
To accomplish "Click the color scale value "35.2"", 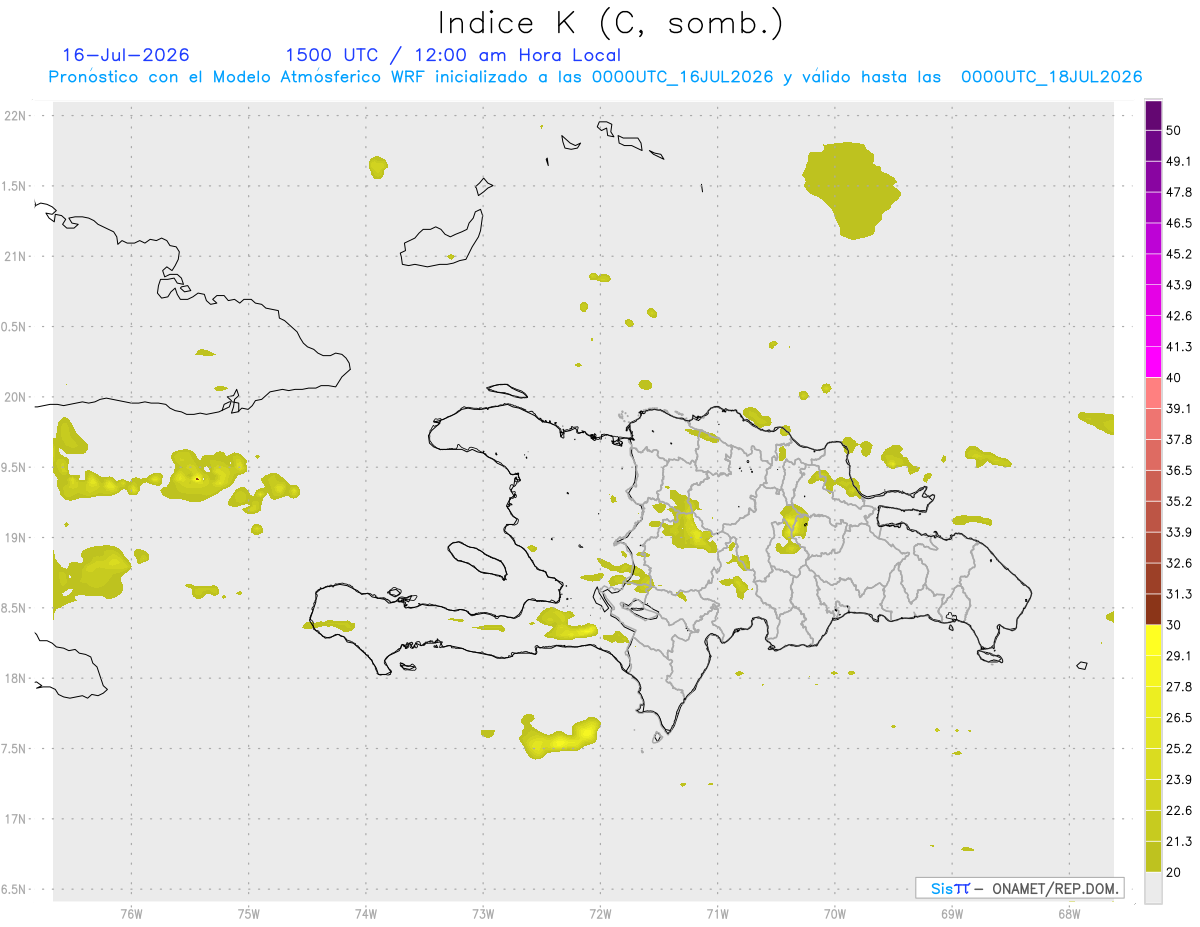I will 1179,501.
